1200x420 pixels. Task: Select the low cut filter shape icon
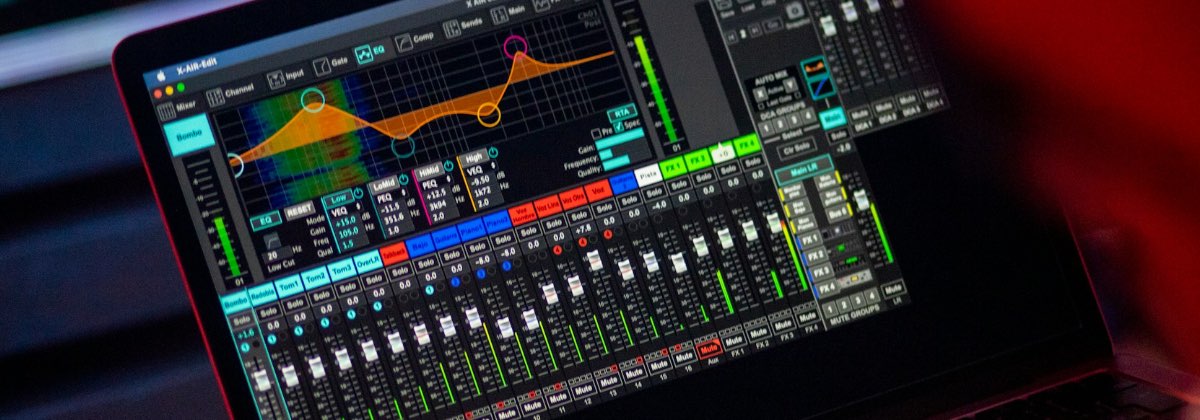coord(271,240)
